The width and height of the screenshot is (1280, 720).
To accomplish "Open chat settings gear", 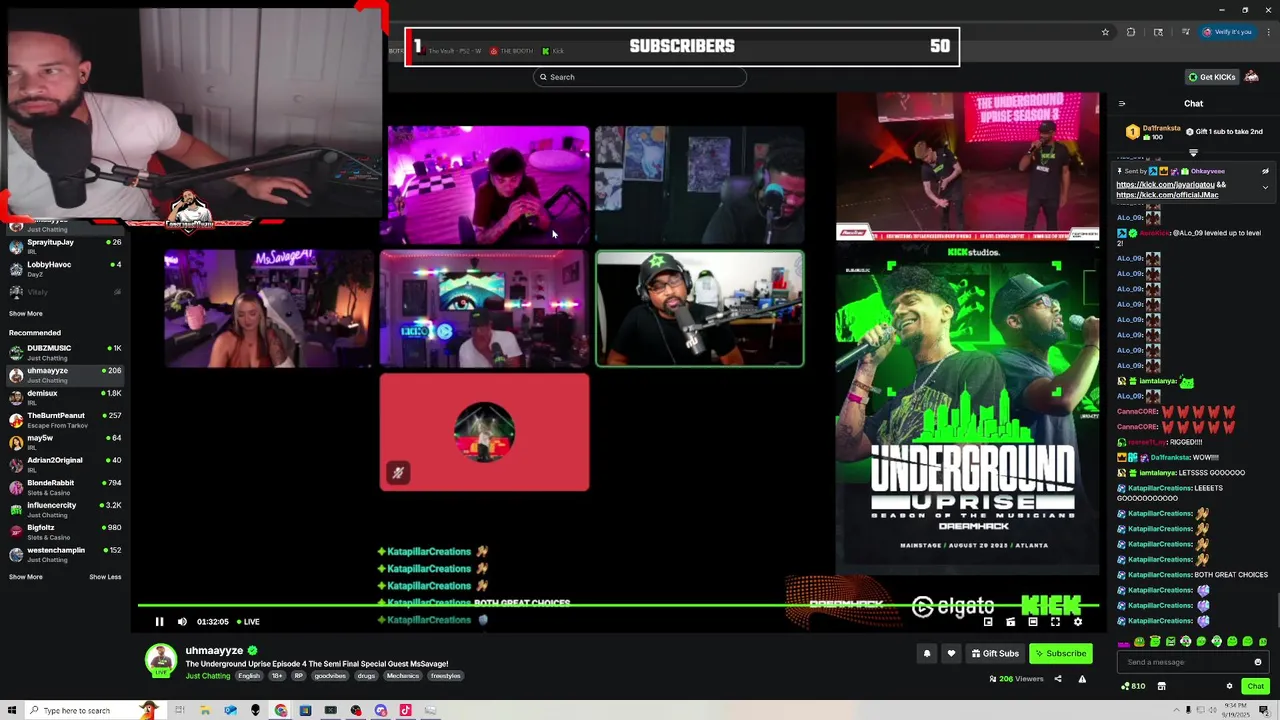I will [1229, 686].
